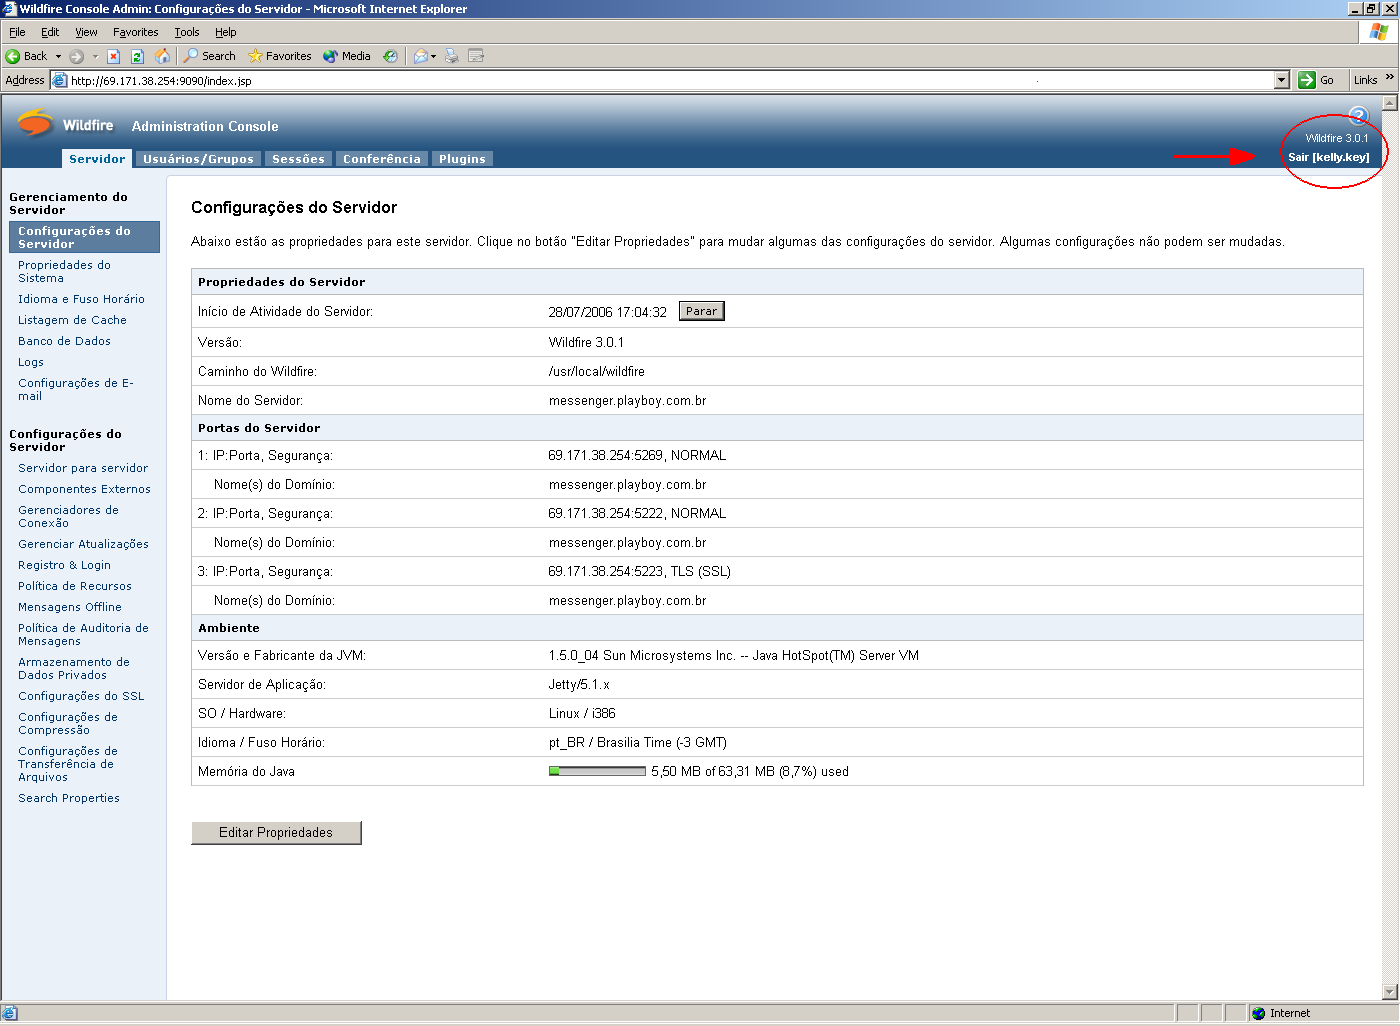Click the Mail envelope icon

coord(420,56)
